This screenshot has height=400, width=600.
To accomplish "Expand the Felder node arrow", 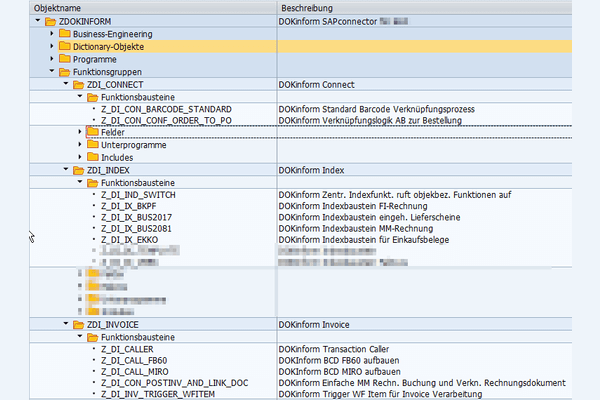I will (x=80, y=132).
